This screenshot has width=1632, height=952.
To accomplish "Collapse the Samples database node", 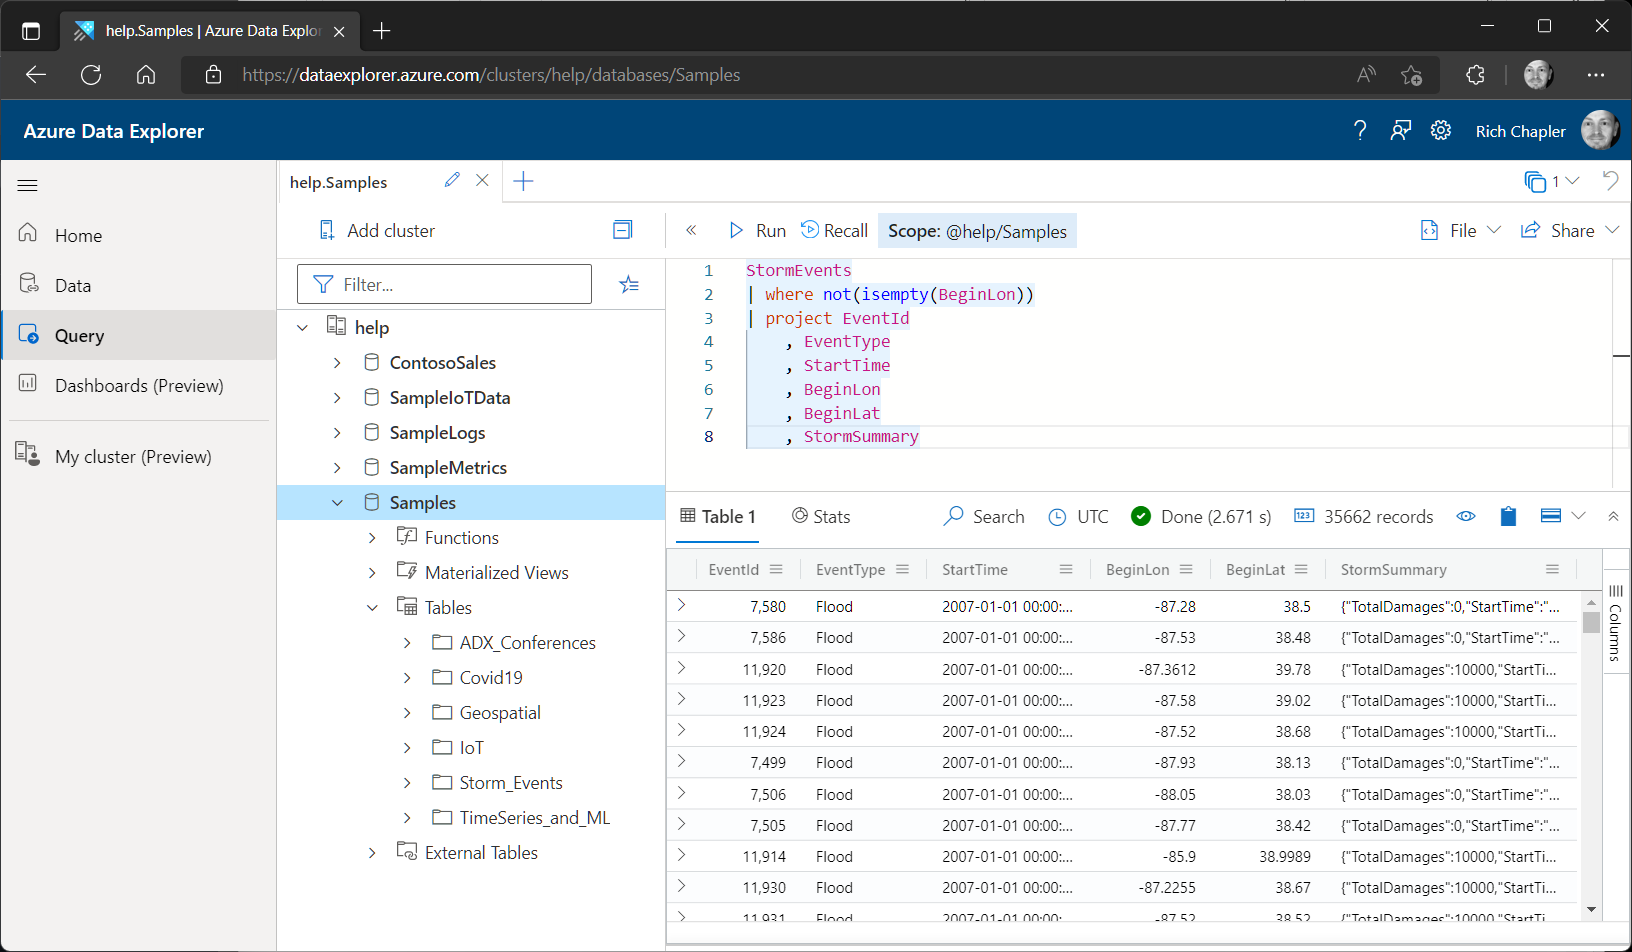I will pos(338,502).
